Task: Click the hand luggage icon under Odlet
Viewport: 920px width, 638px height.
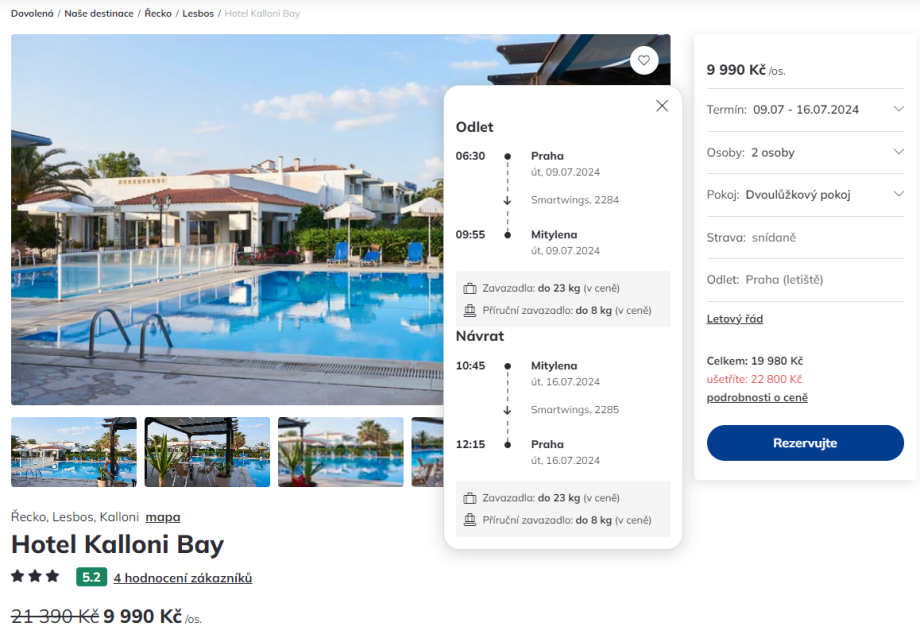Action: [469, 310]
